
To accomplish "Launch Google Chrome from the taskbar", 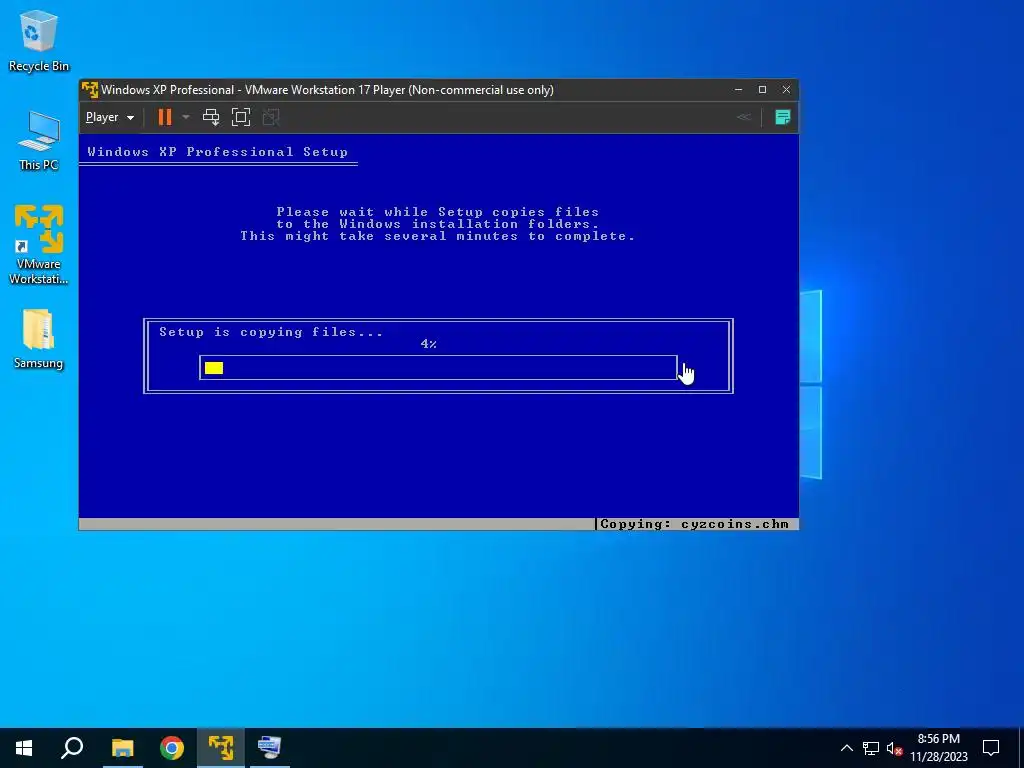I will 172,748.
